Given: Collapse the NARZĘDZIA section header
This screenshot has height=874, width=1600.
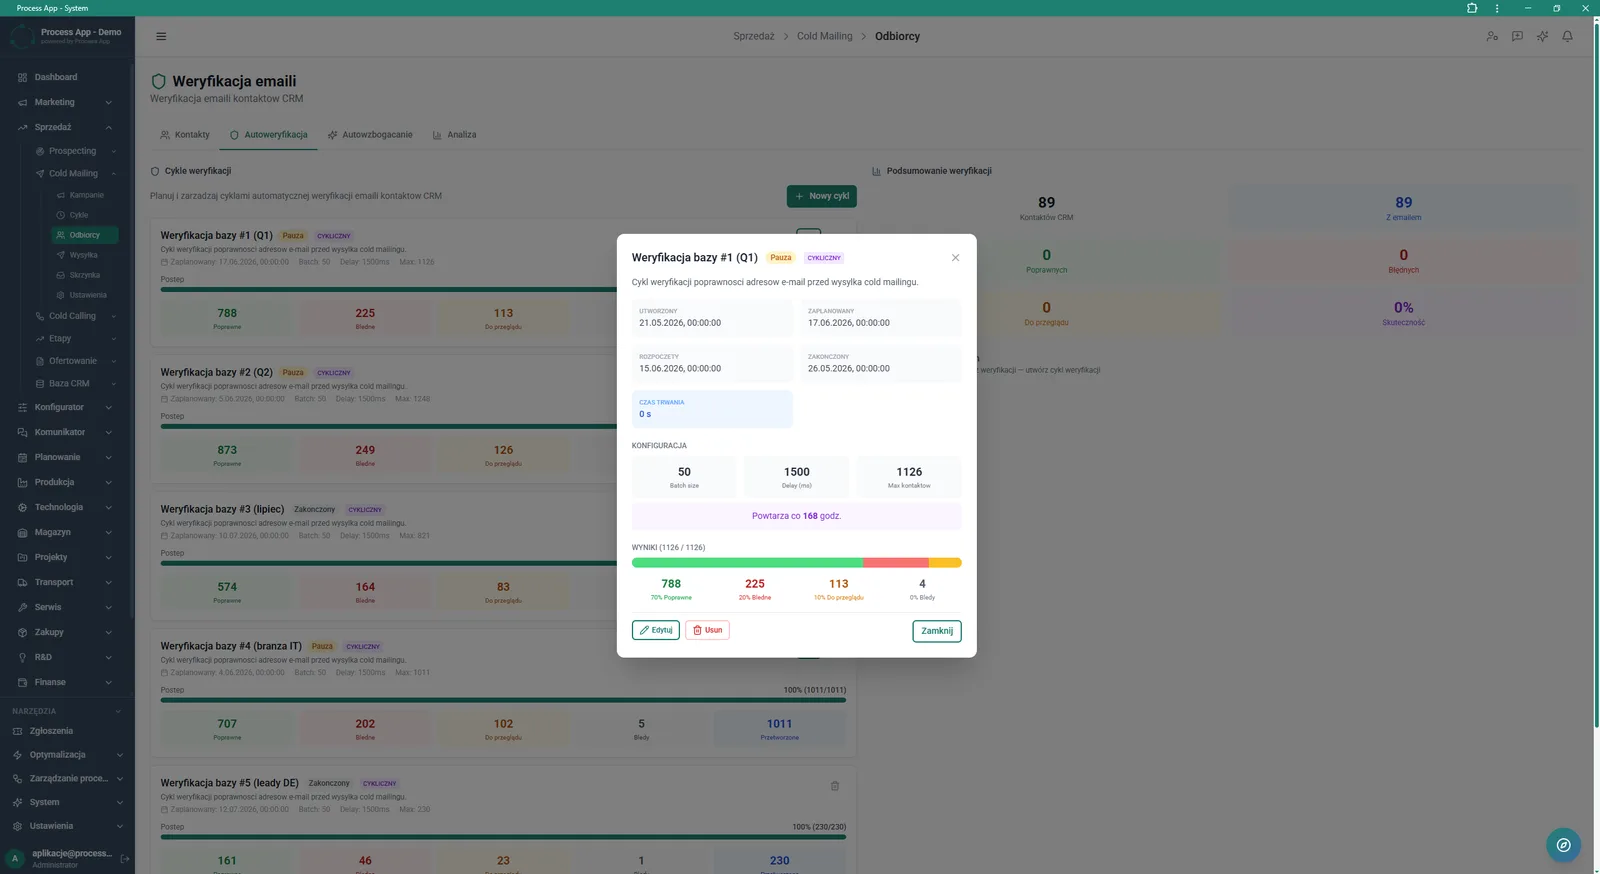Looking at the screenshot, I should (67, 711).
